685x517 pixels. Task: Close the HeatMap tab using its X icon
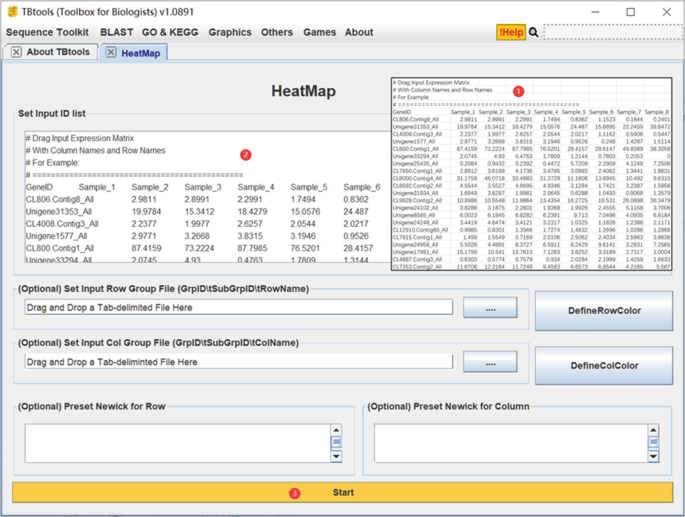(111, 53)
